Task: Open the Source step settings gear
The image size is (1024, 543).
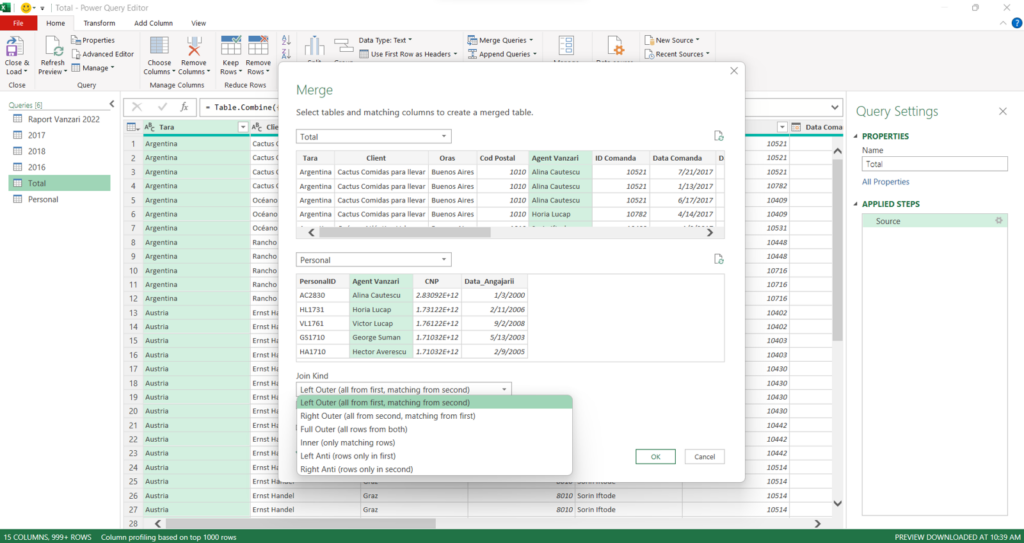Action: click(998, 221)
